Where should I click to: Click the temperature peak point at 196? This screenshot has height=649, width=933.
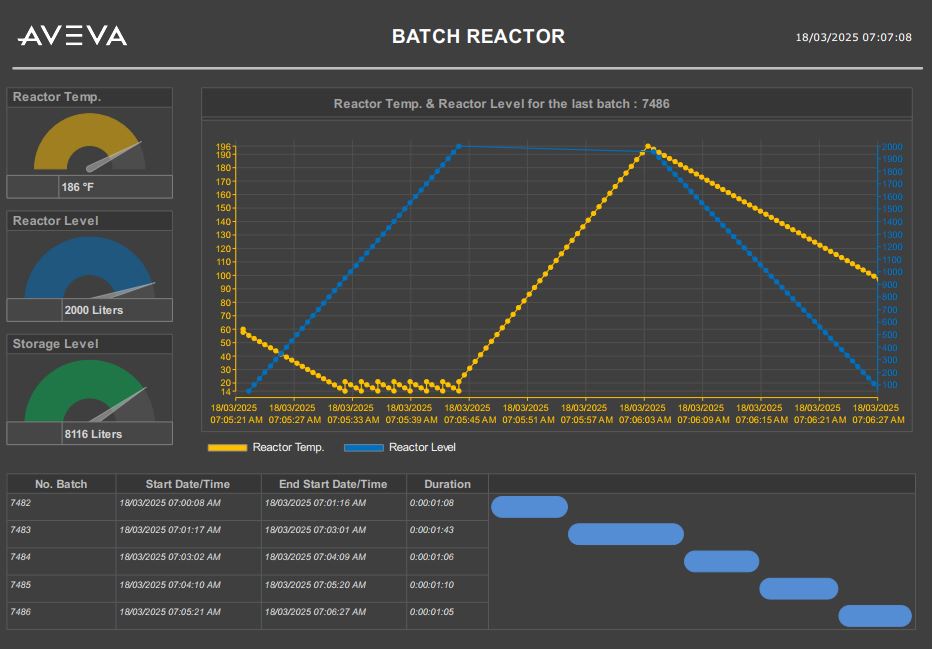click(x=648, y=147)
